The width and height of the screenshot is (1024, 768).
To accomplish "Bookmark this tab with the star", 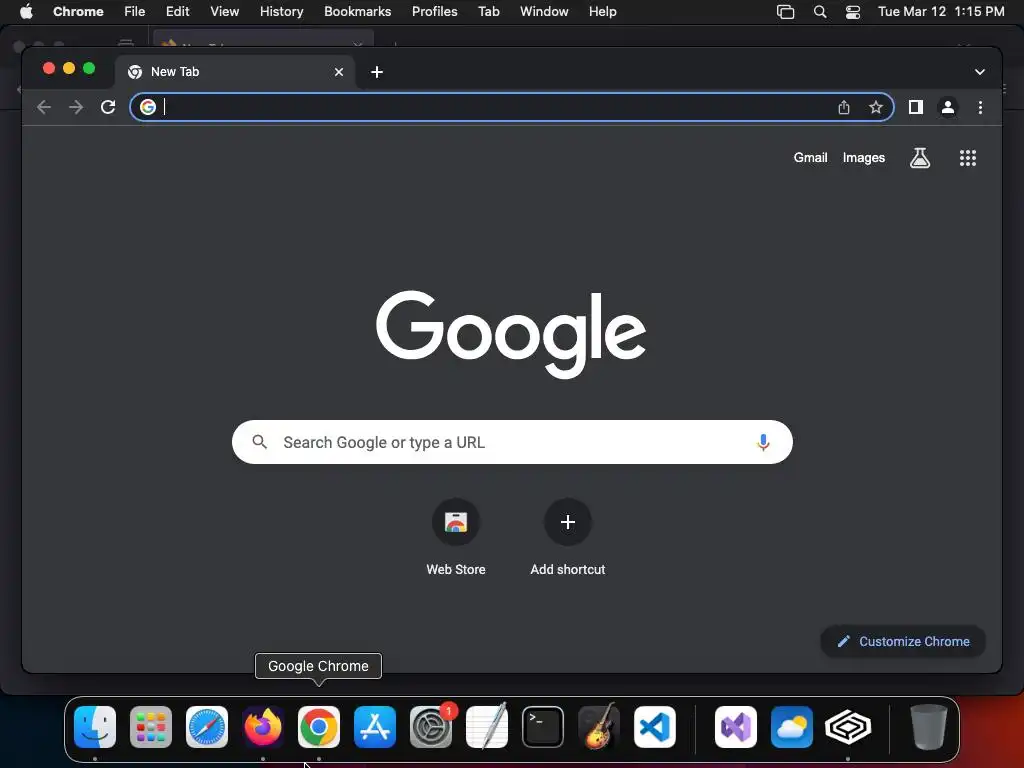I will click(876, 107).
